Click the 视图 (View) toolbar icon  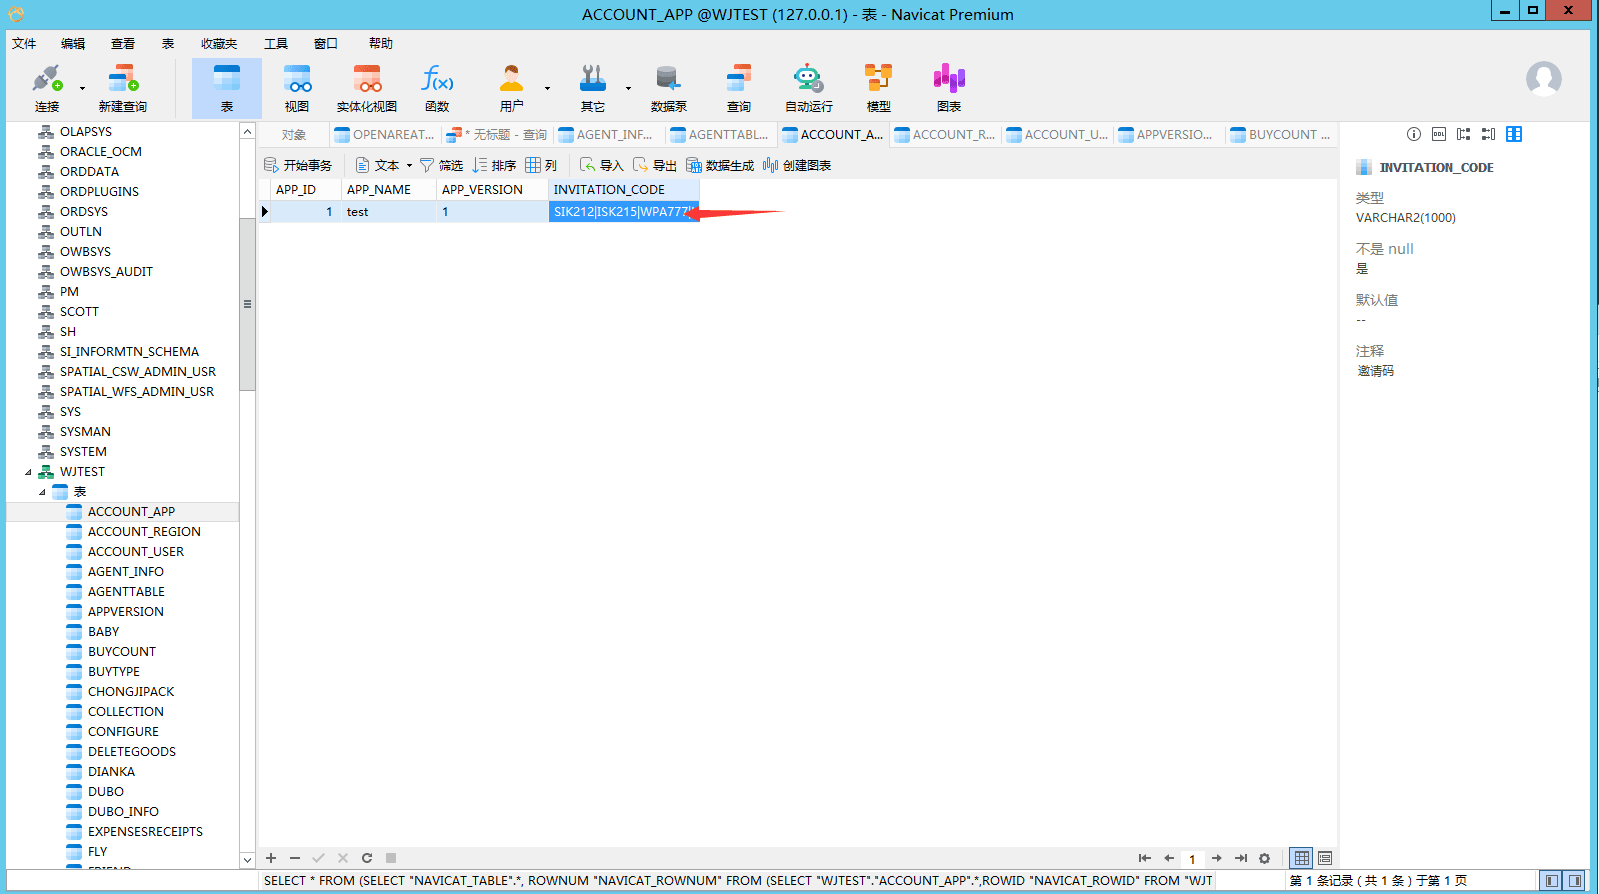(x=297, y=88)
